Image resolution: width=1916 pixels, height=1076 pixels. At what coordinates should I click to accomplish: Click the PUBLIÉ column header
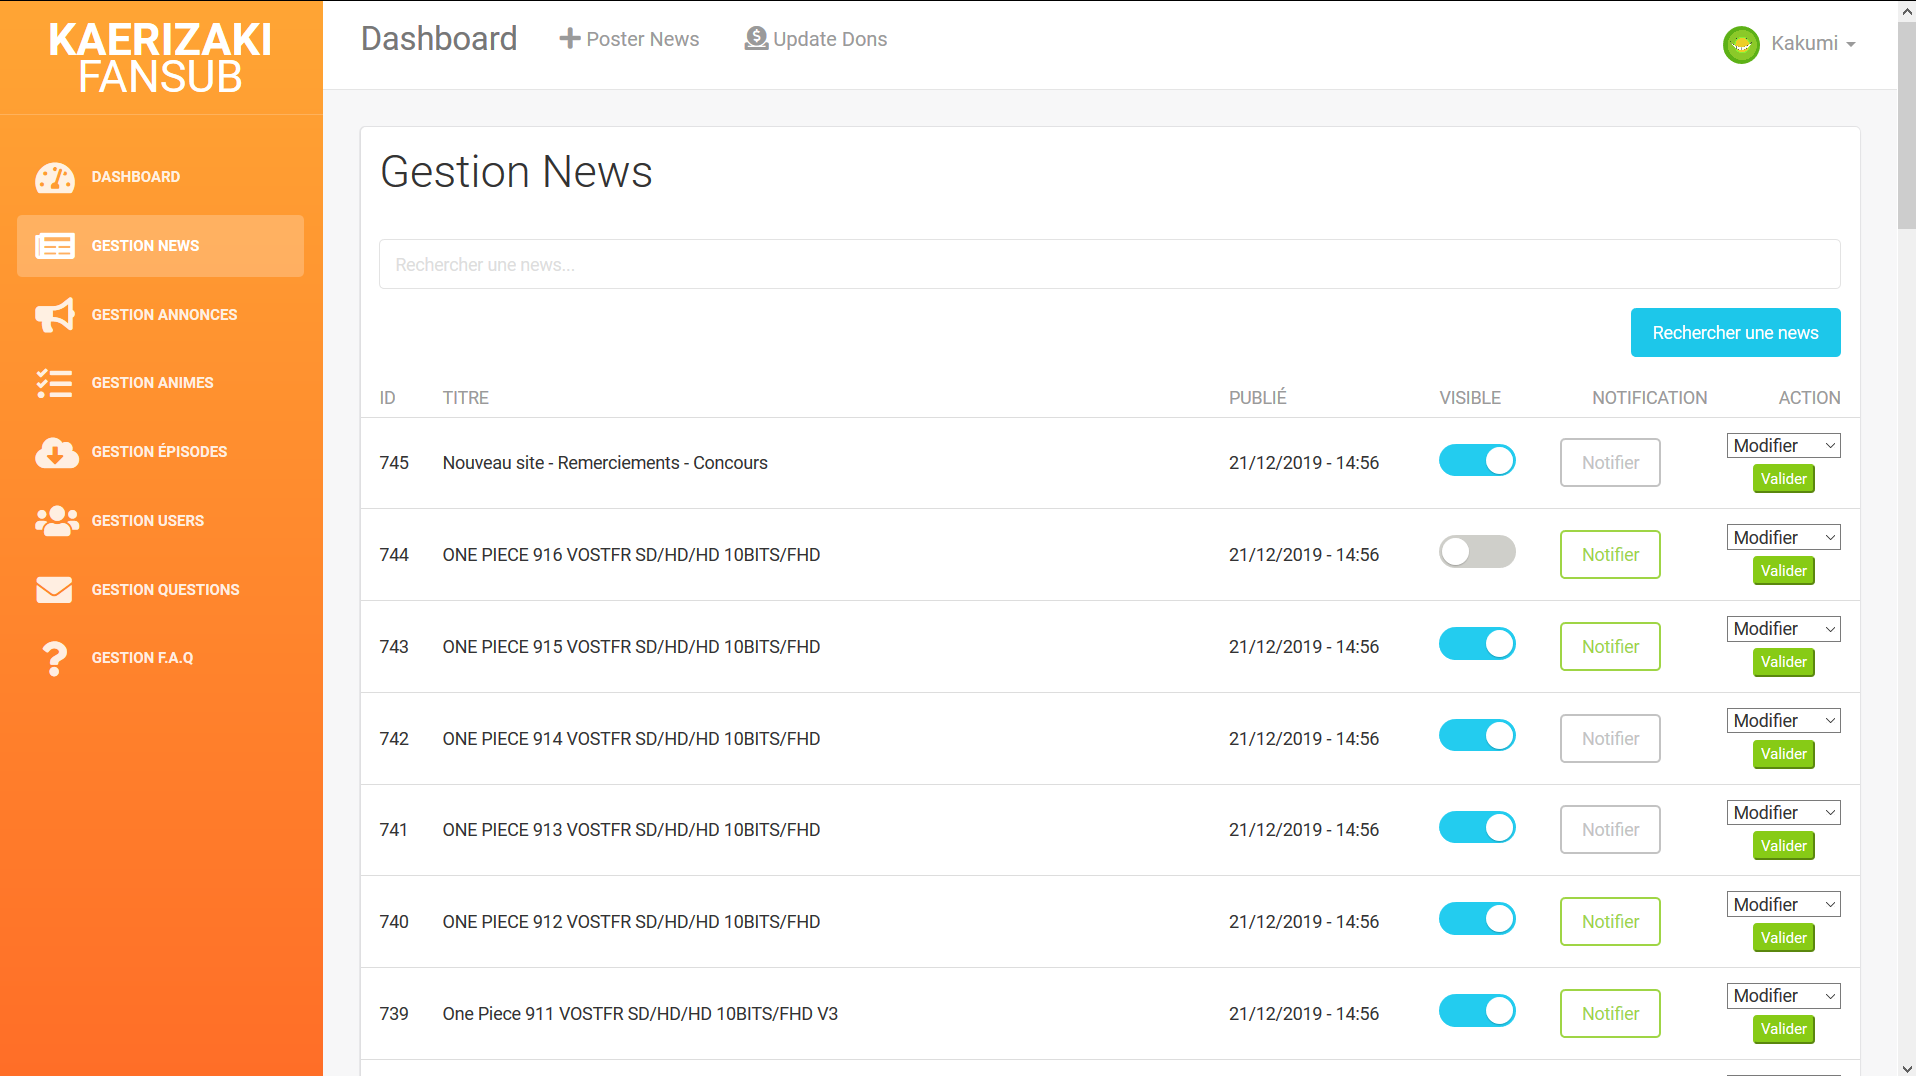click(1257, 398)
